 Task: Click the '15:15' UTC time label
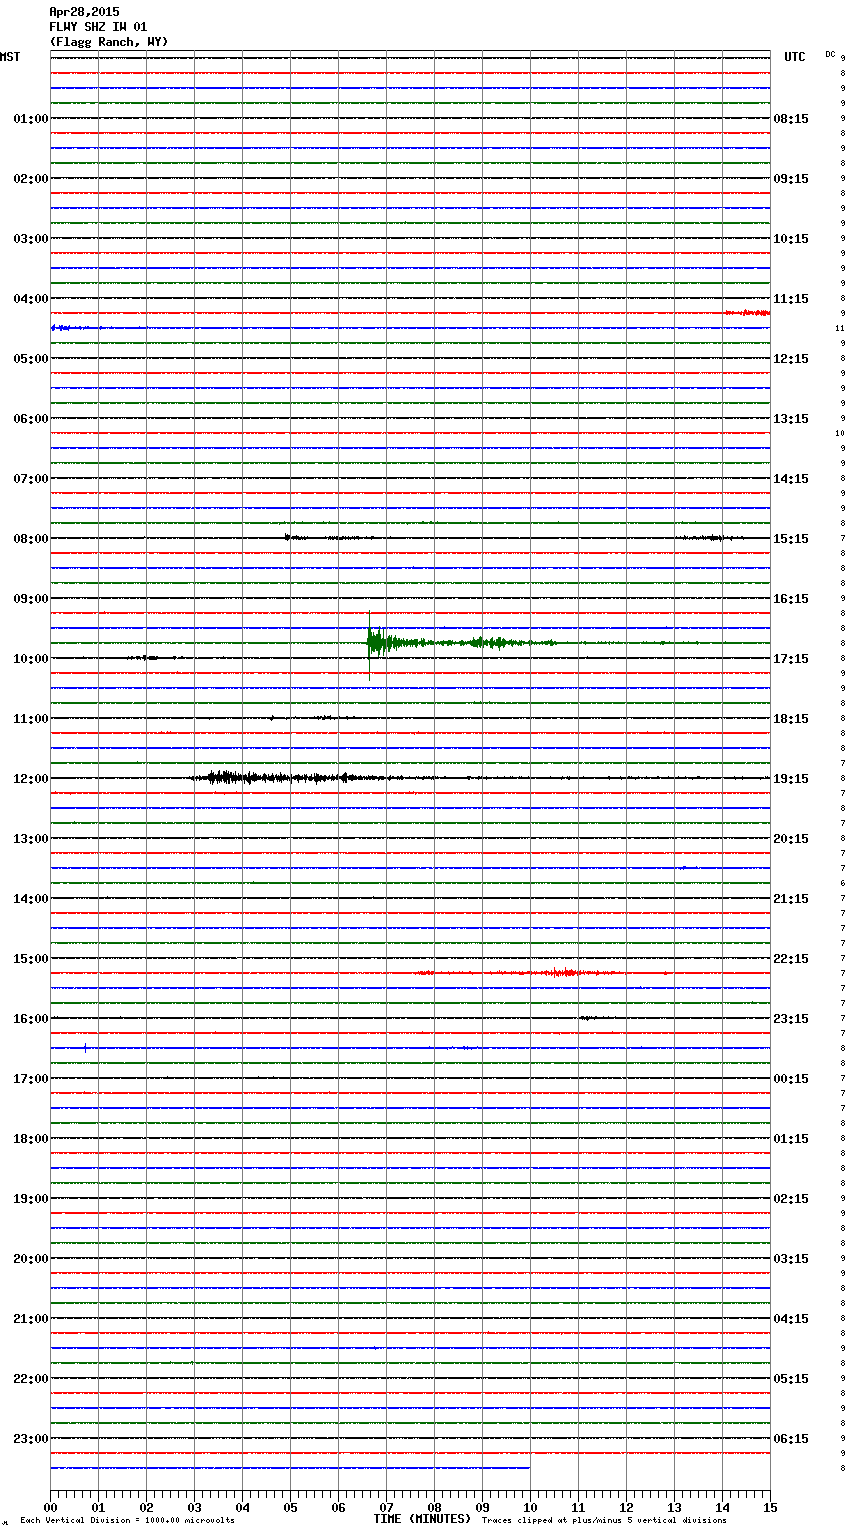pos(791,539)
